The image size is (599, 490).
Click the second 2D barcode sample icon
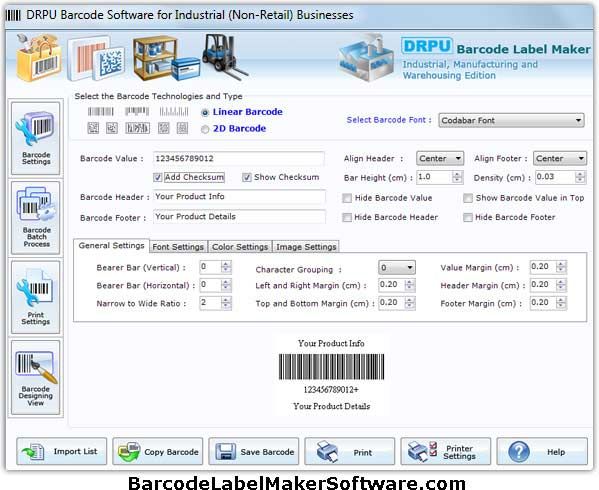pos(112,128)
